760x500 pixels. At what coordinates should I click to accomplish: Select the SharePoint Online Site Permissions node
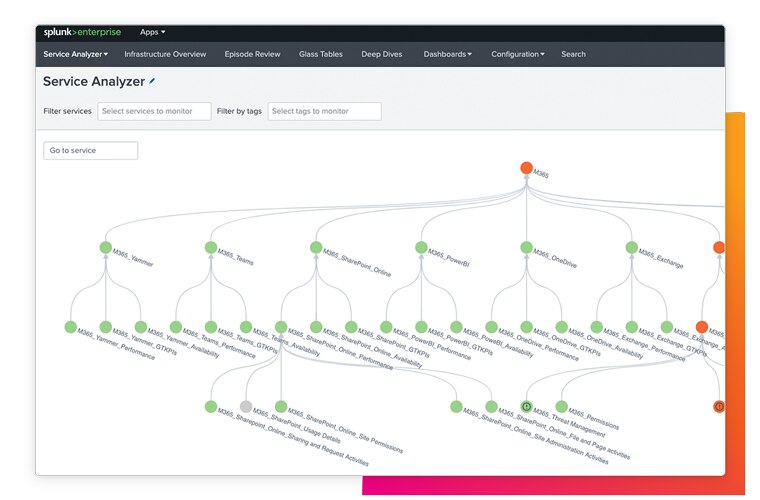(281, 406)
